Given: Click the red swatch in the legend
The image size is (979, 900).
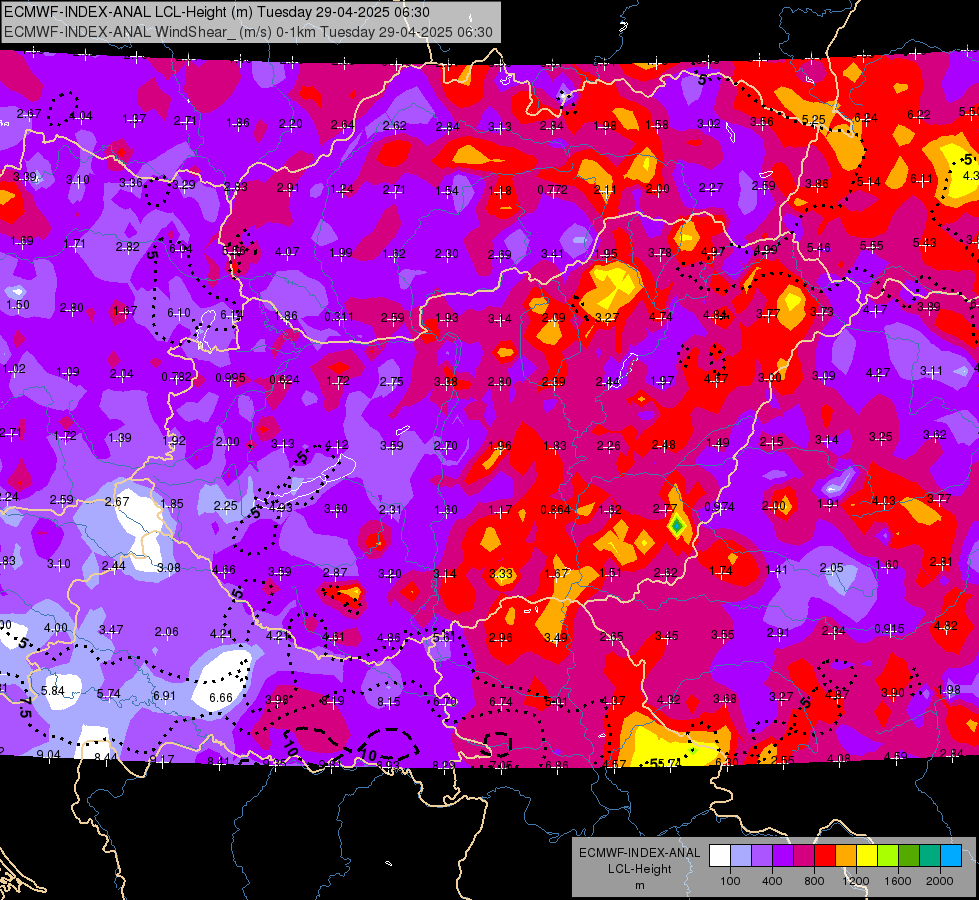Looking at the screenshot, I should pos(825,855).
